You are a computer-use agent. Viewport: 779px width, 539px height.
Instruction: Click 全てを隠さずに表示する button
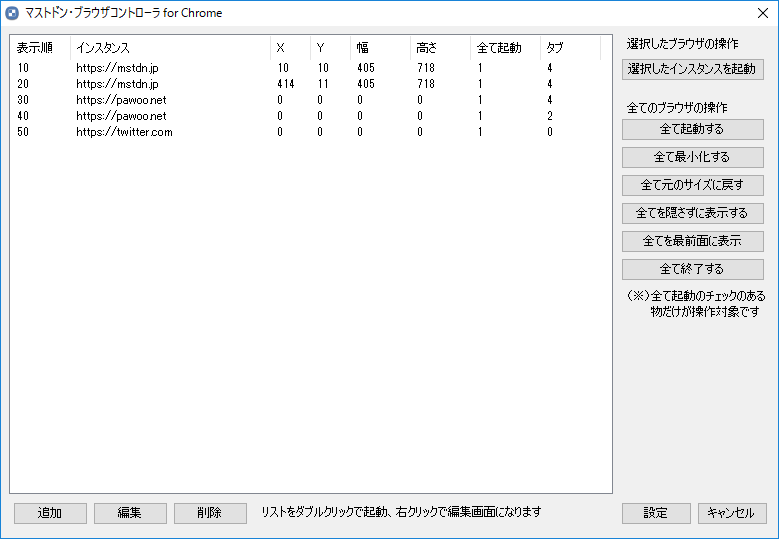pos(693,213)
